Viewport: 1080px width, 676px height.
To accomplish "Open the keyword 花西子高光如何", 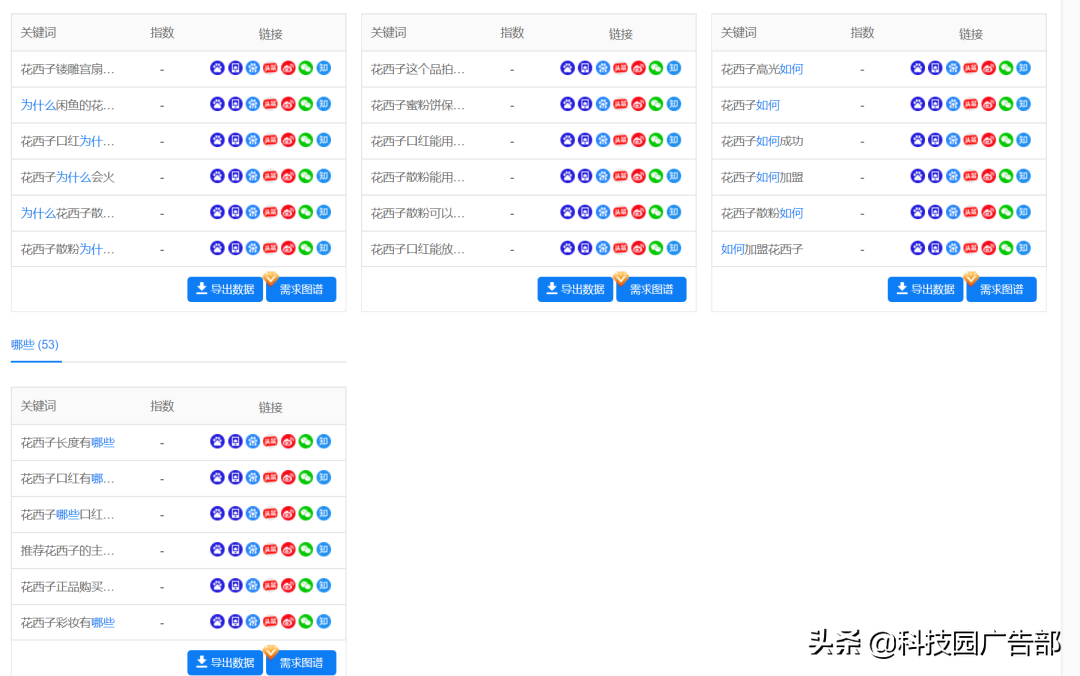I will [762, 70].
